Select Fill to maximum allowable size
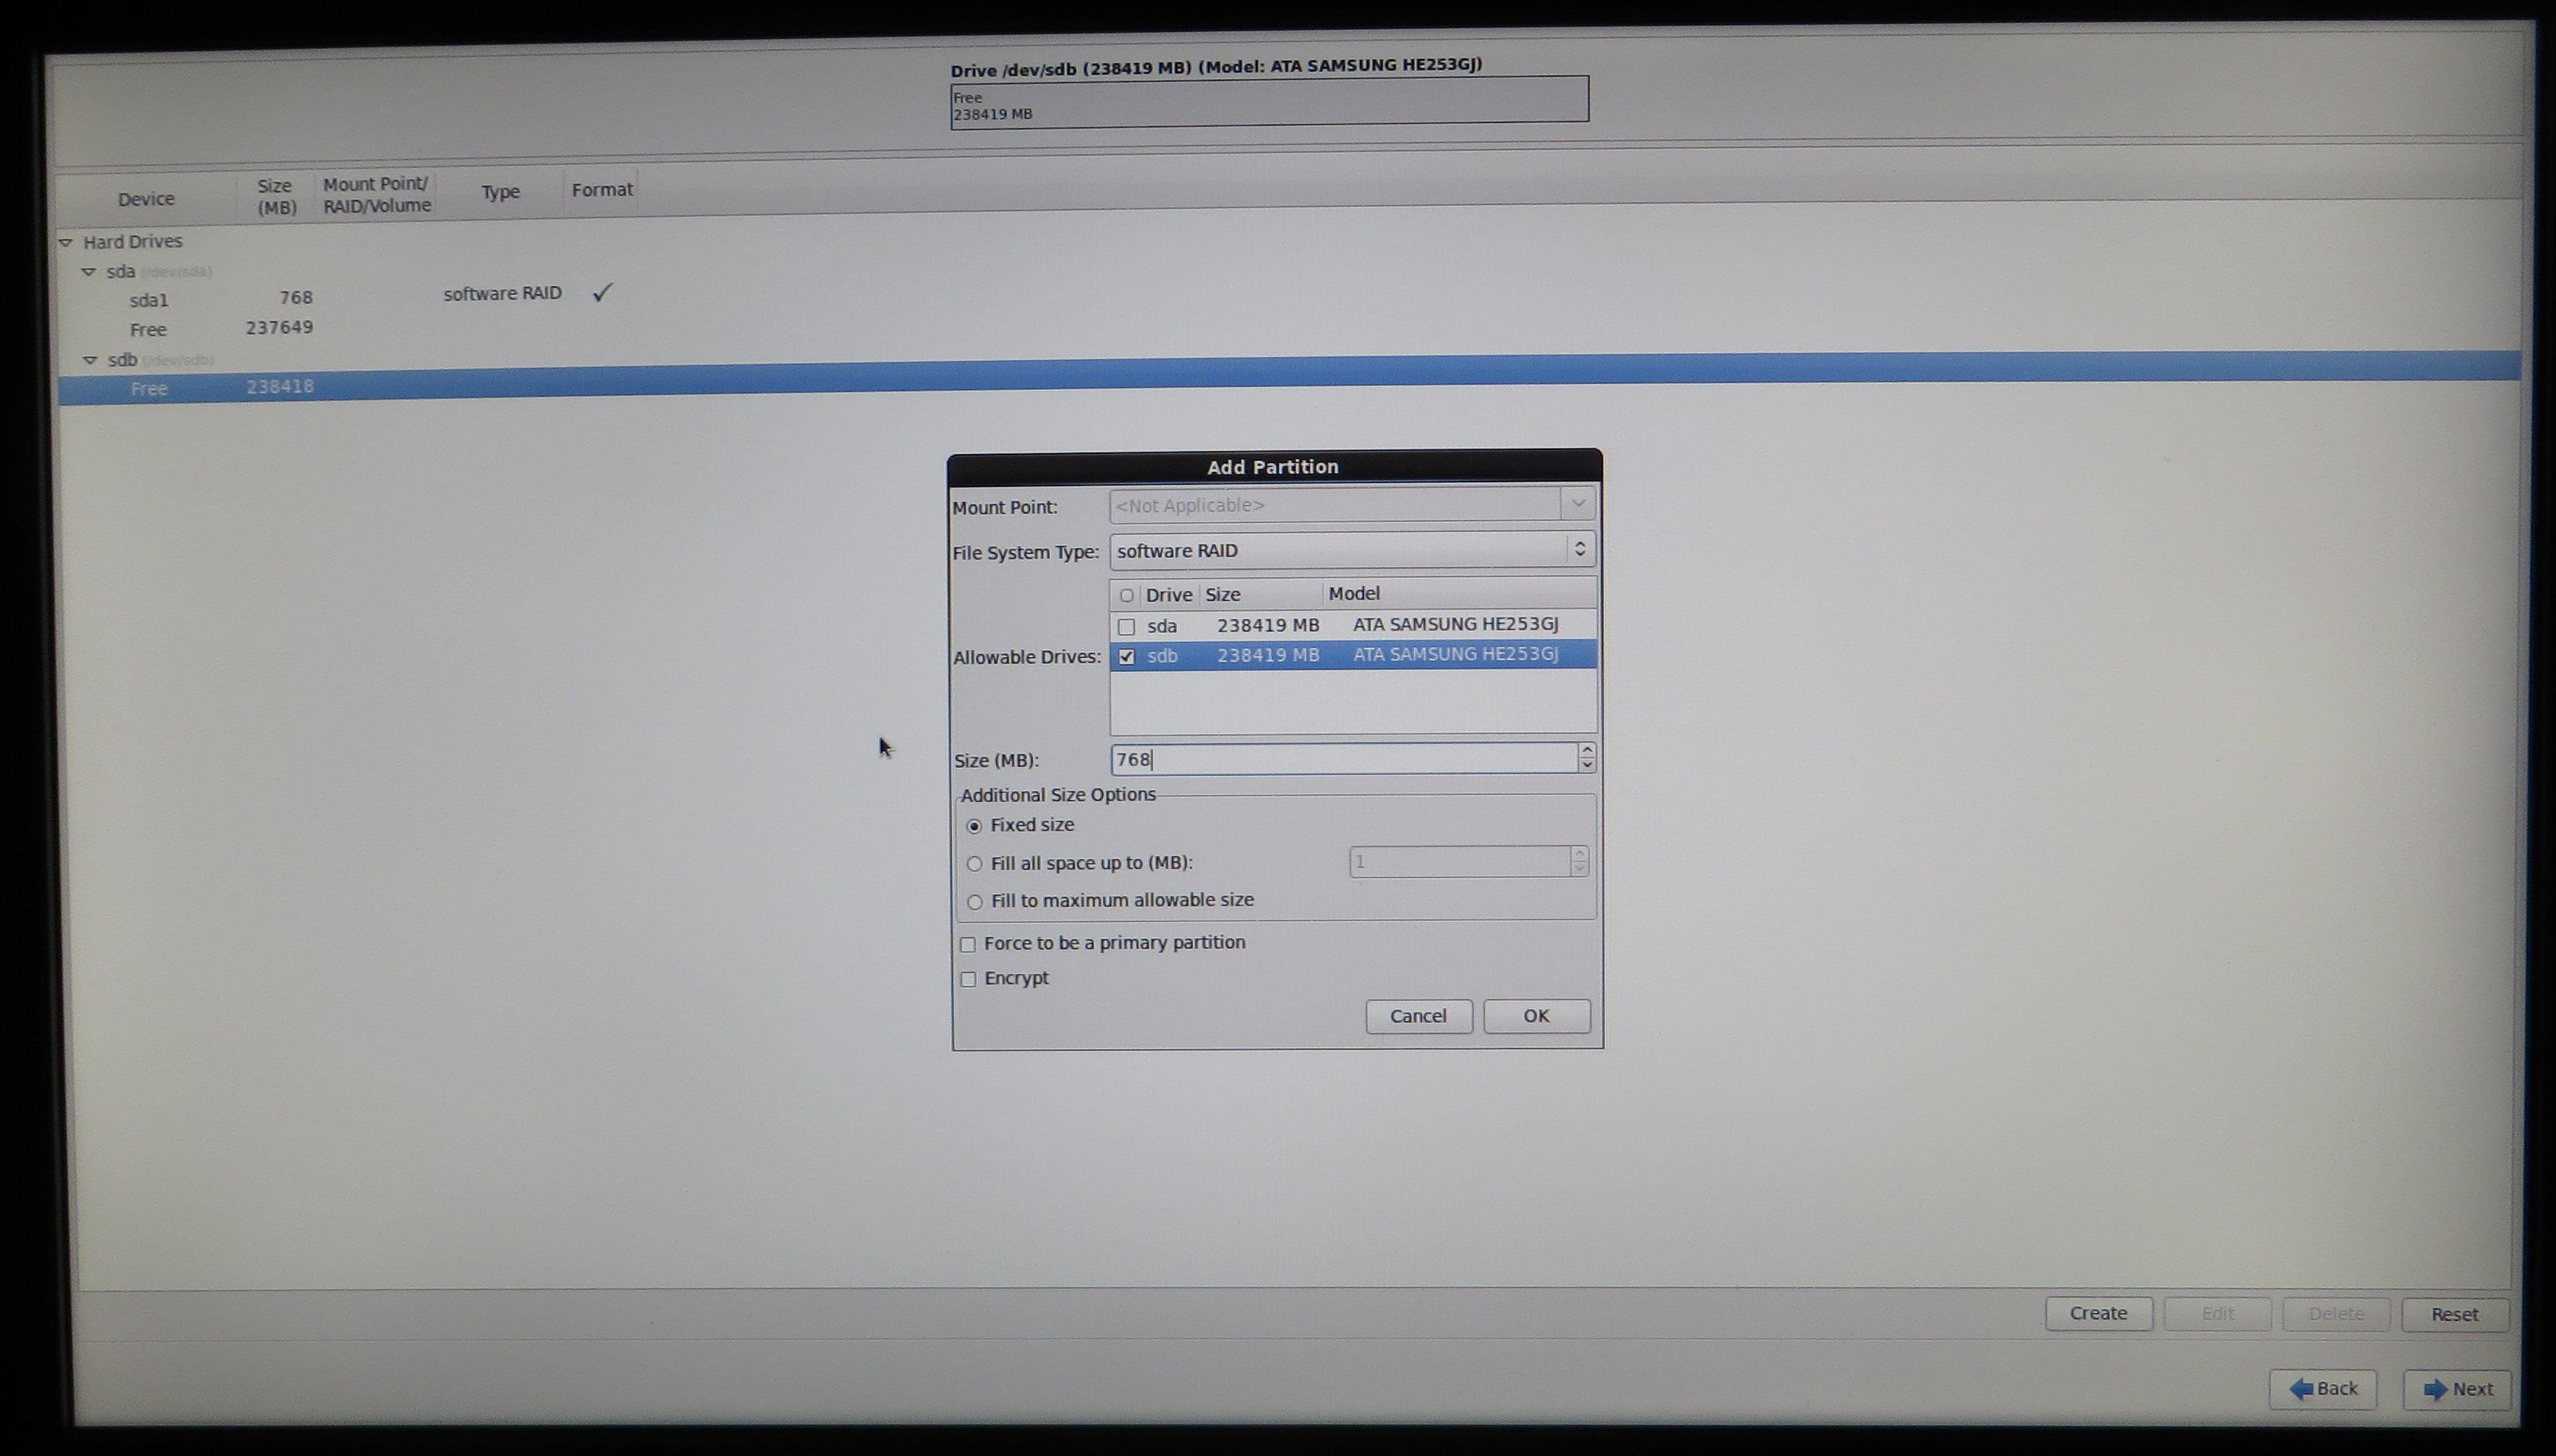The width and height of the screenshot is (2556, 1456). coord(974,902)
